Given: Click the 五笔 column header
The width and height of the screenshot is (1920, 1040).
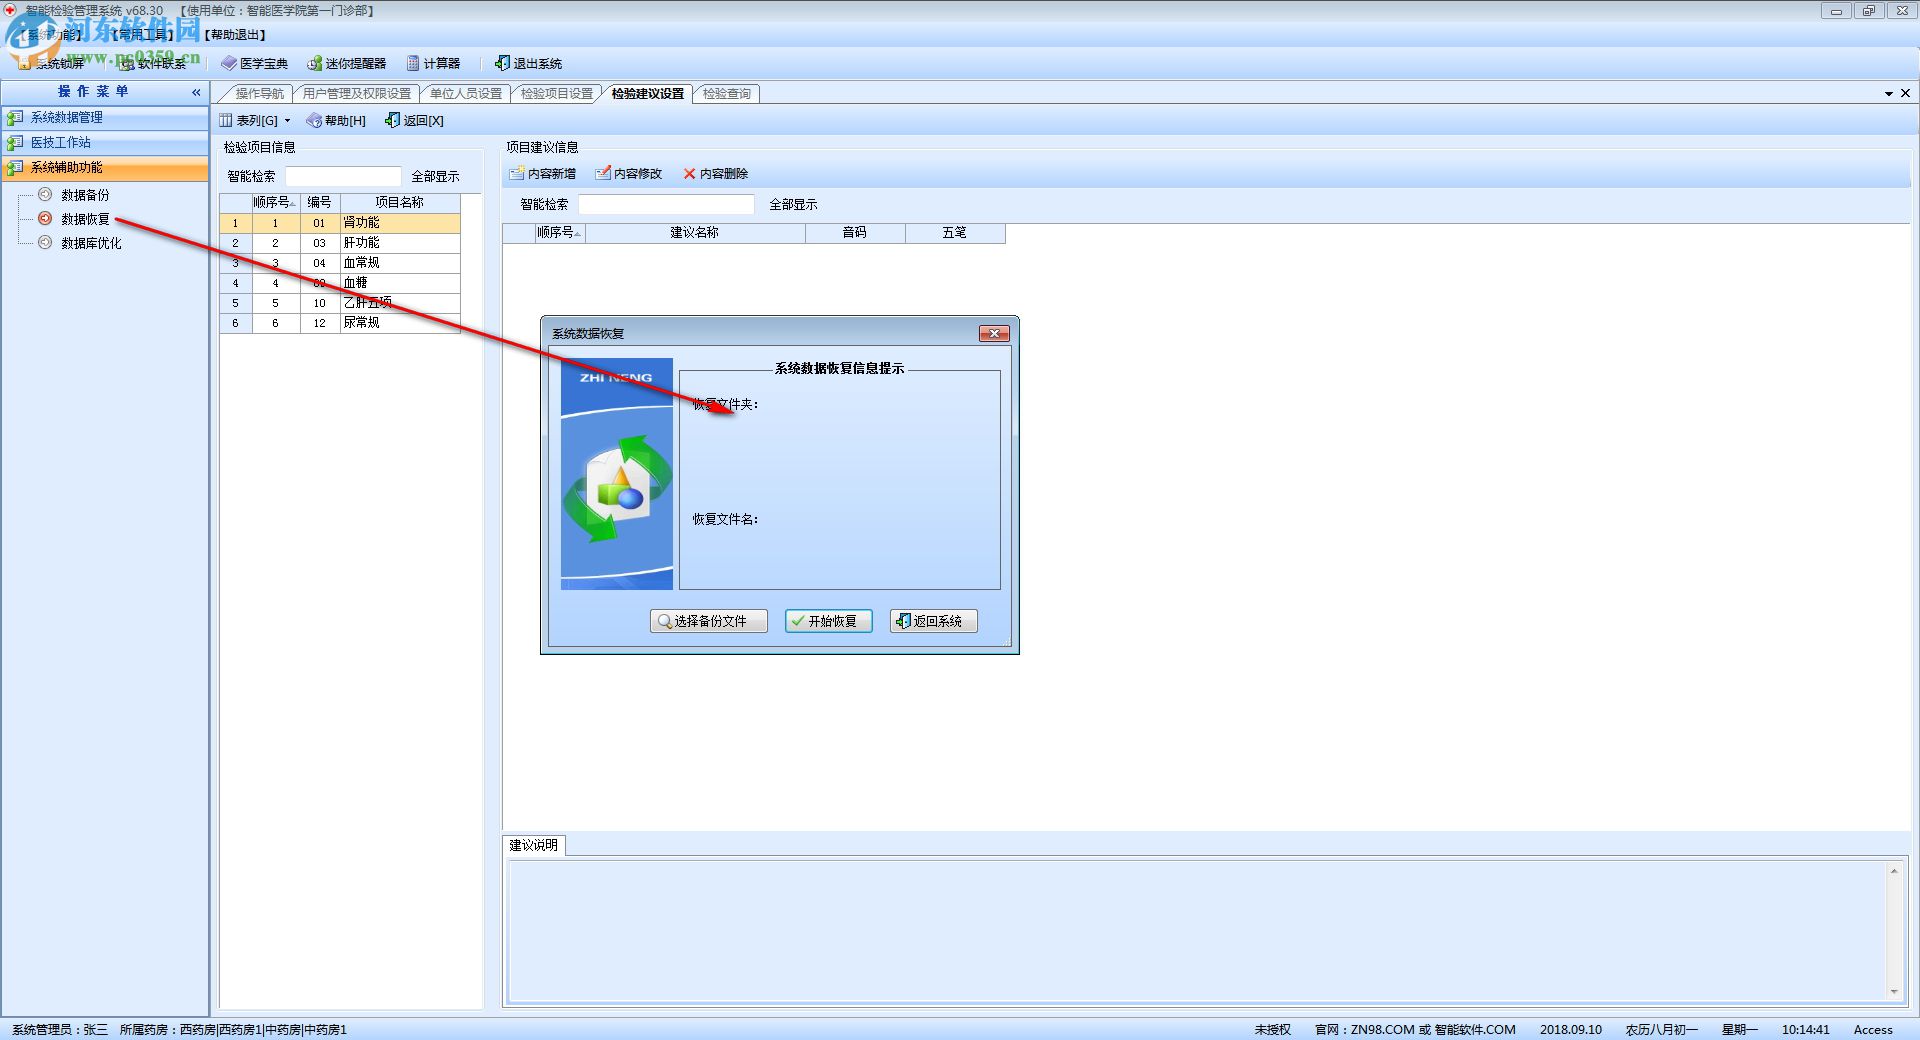Looking at the screenshot, I should [x=954, y=232].
